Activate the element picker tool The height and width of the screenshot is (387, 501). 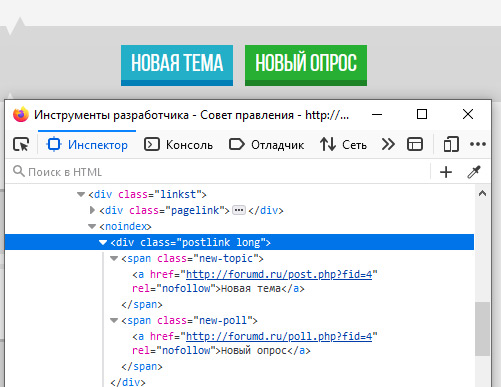click(x=21, y=145)
